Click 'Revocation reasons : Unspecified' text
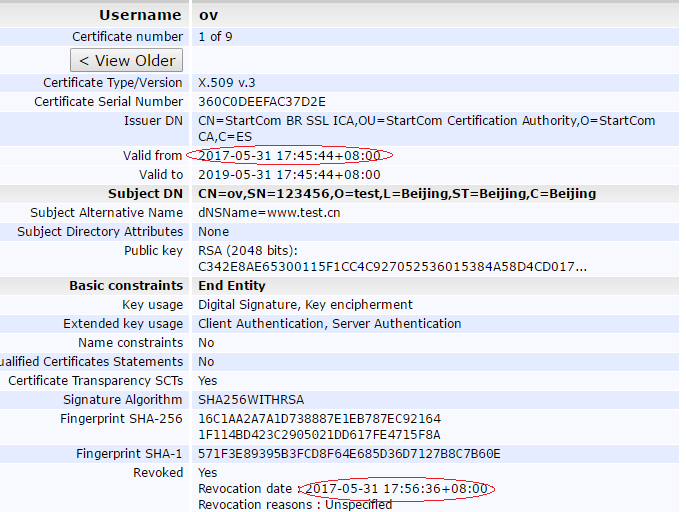This screenshot has width=686, height=512. (295, 505)
